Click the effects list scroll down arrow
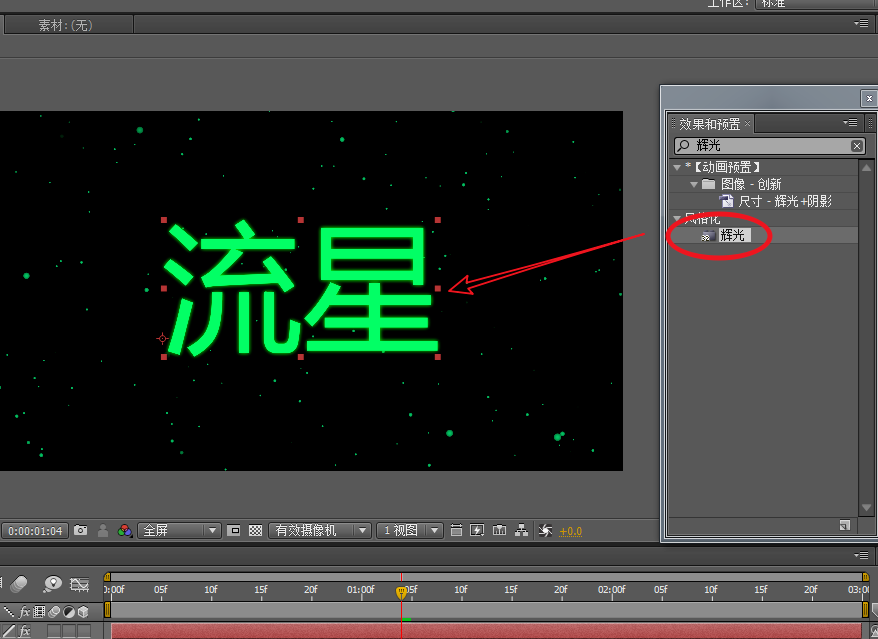This screenshot has width=878, height=639. tap(866, 508)
